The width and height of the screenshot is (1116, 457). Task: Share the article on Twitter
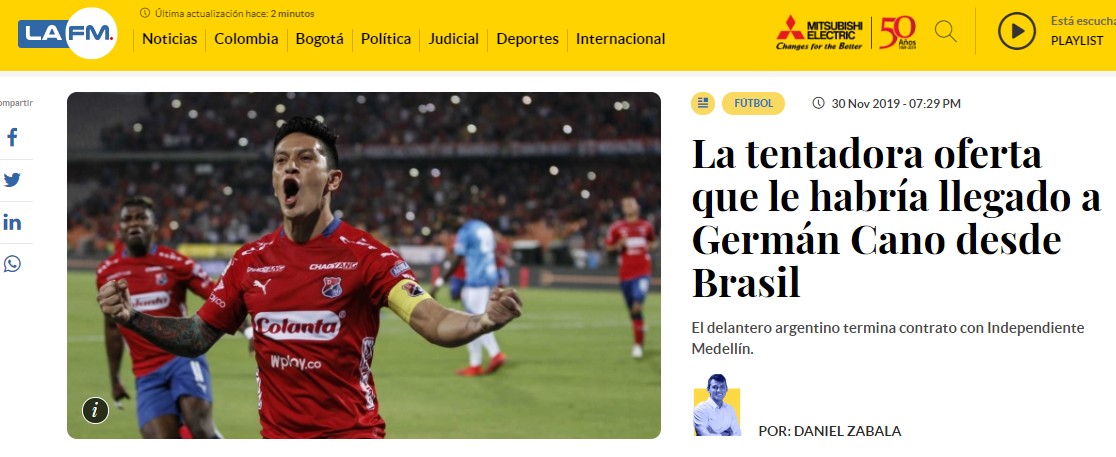[12, 180]
